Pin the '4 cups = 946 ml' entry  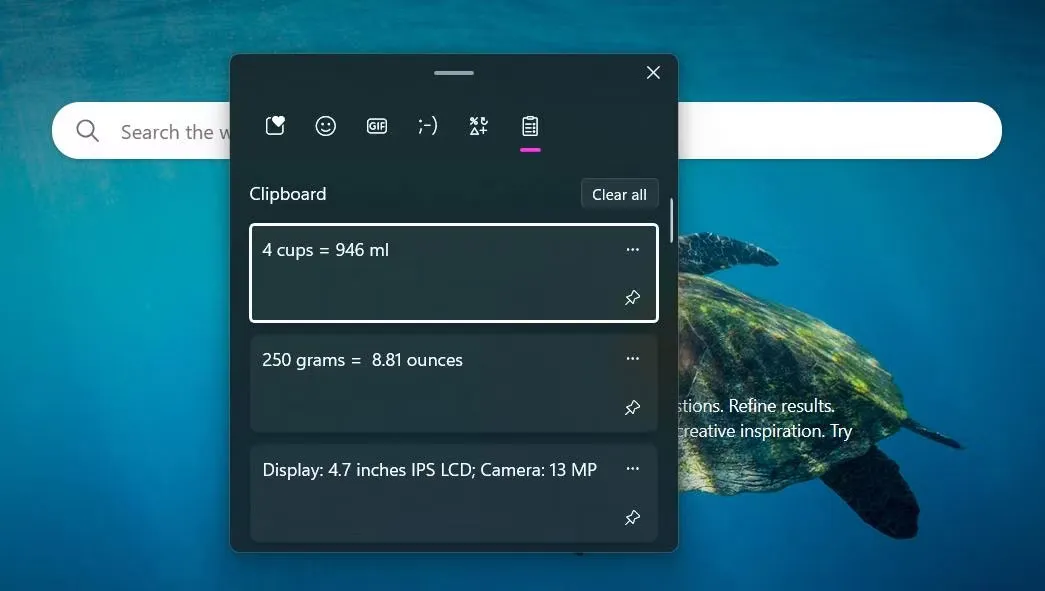click(x=632, y=297)
